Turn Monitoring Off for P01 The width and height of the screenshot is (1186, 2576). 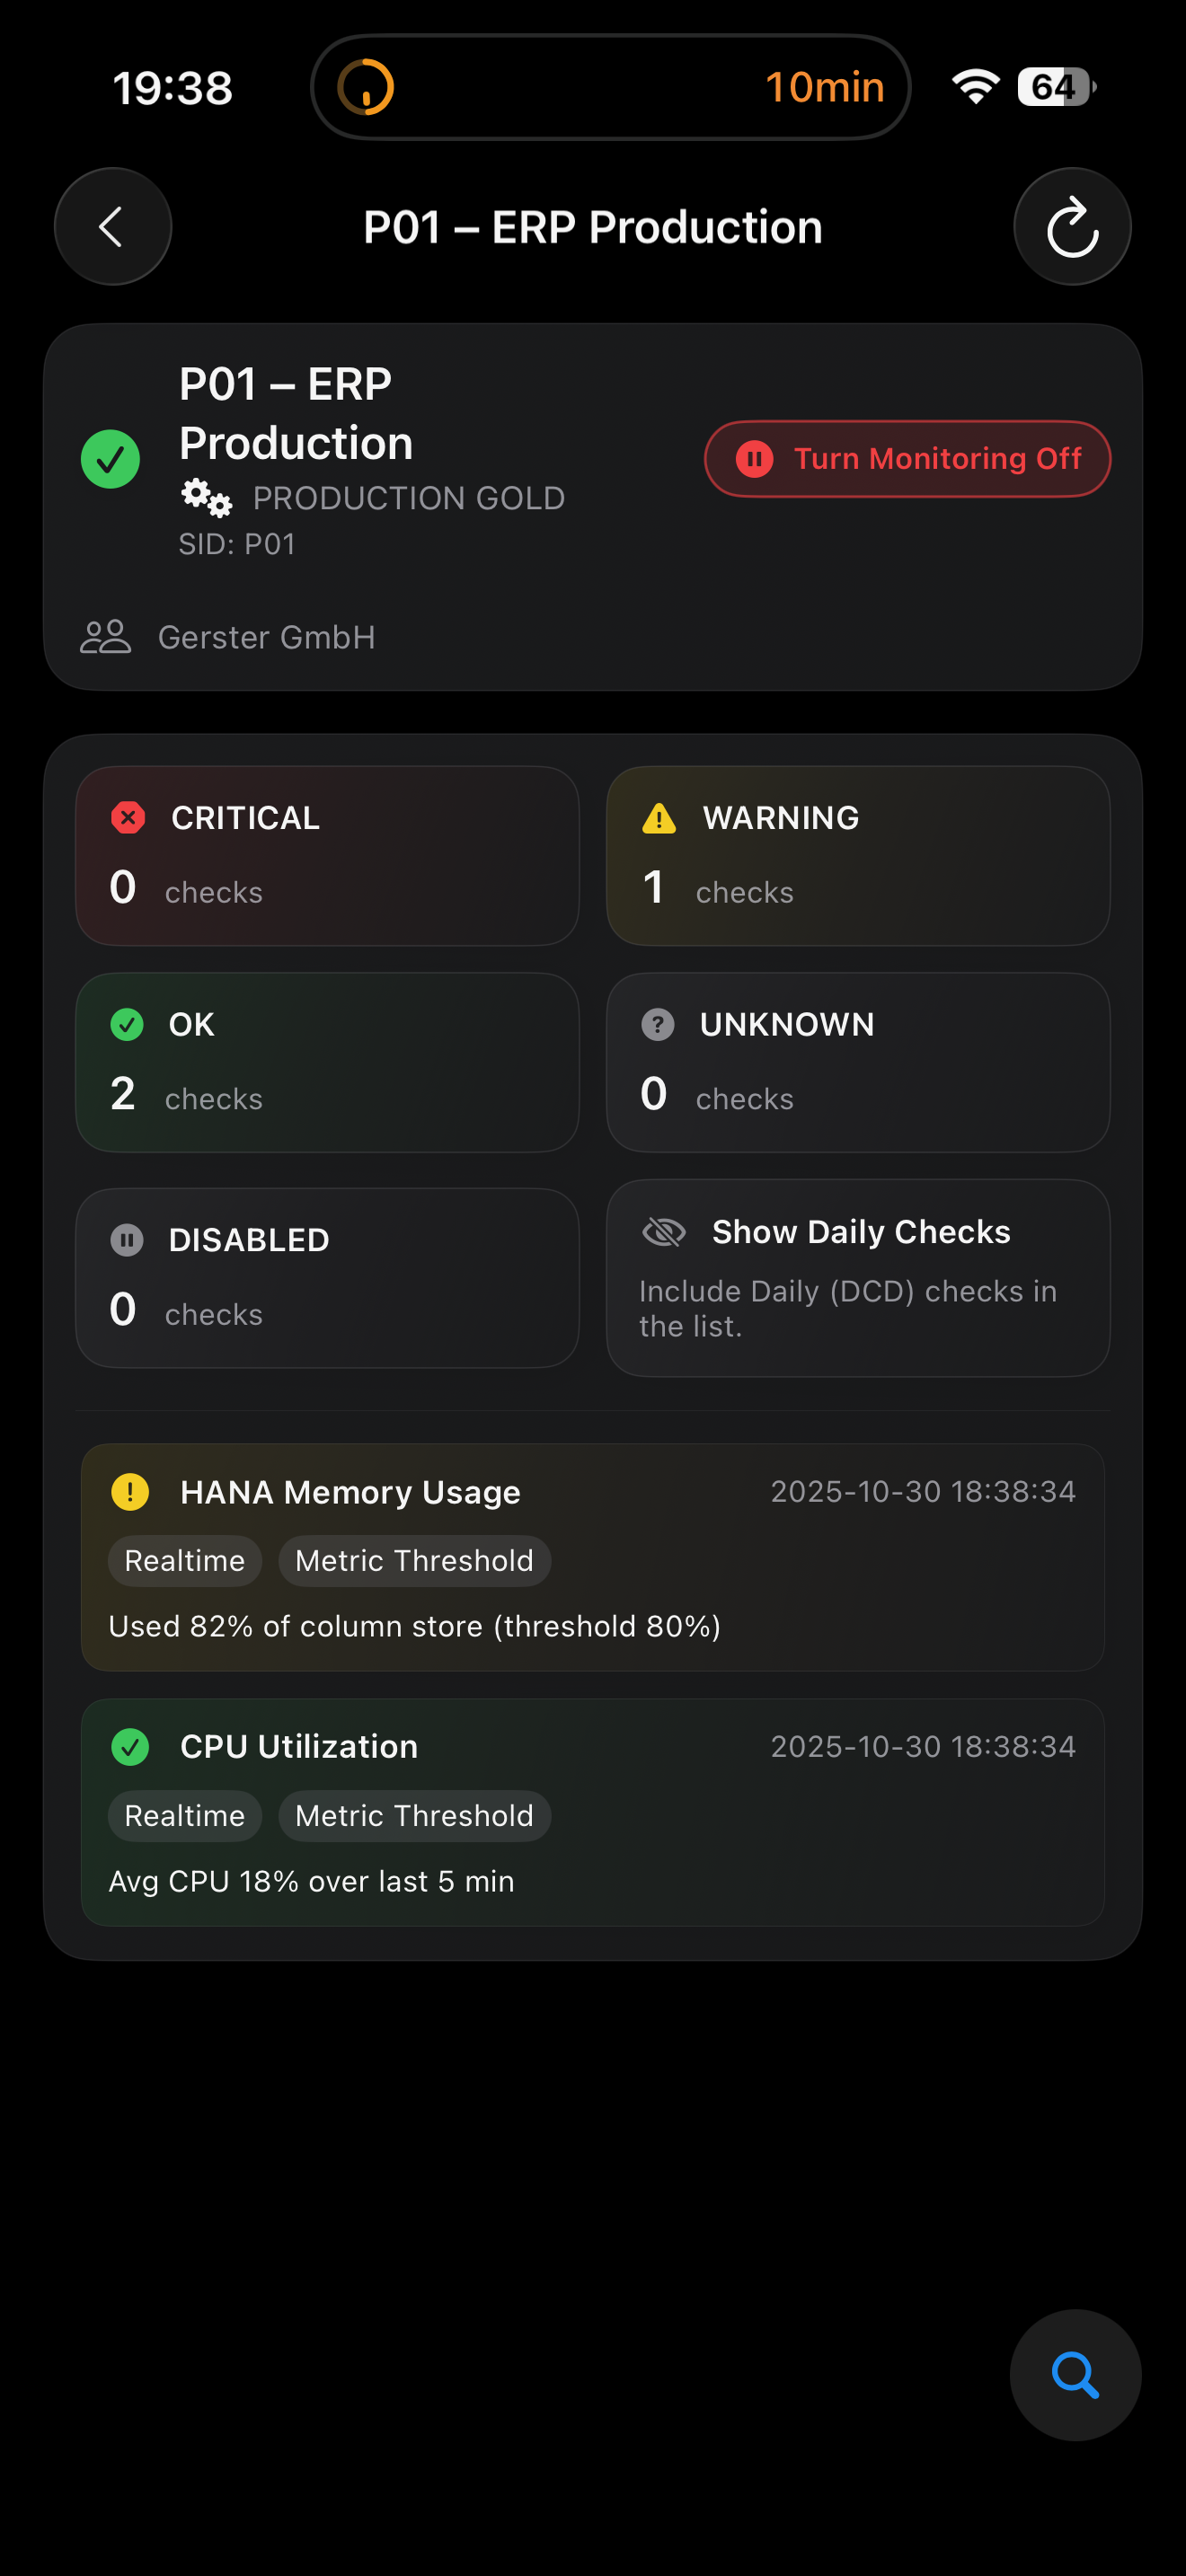tap(905, 459)
